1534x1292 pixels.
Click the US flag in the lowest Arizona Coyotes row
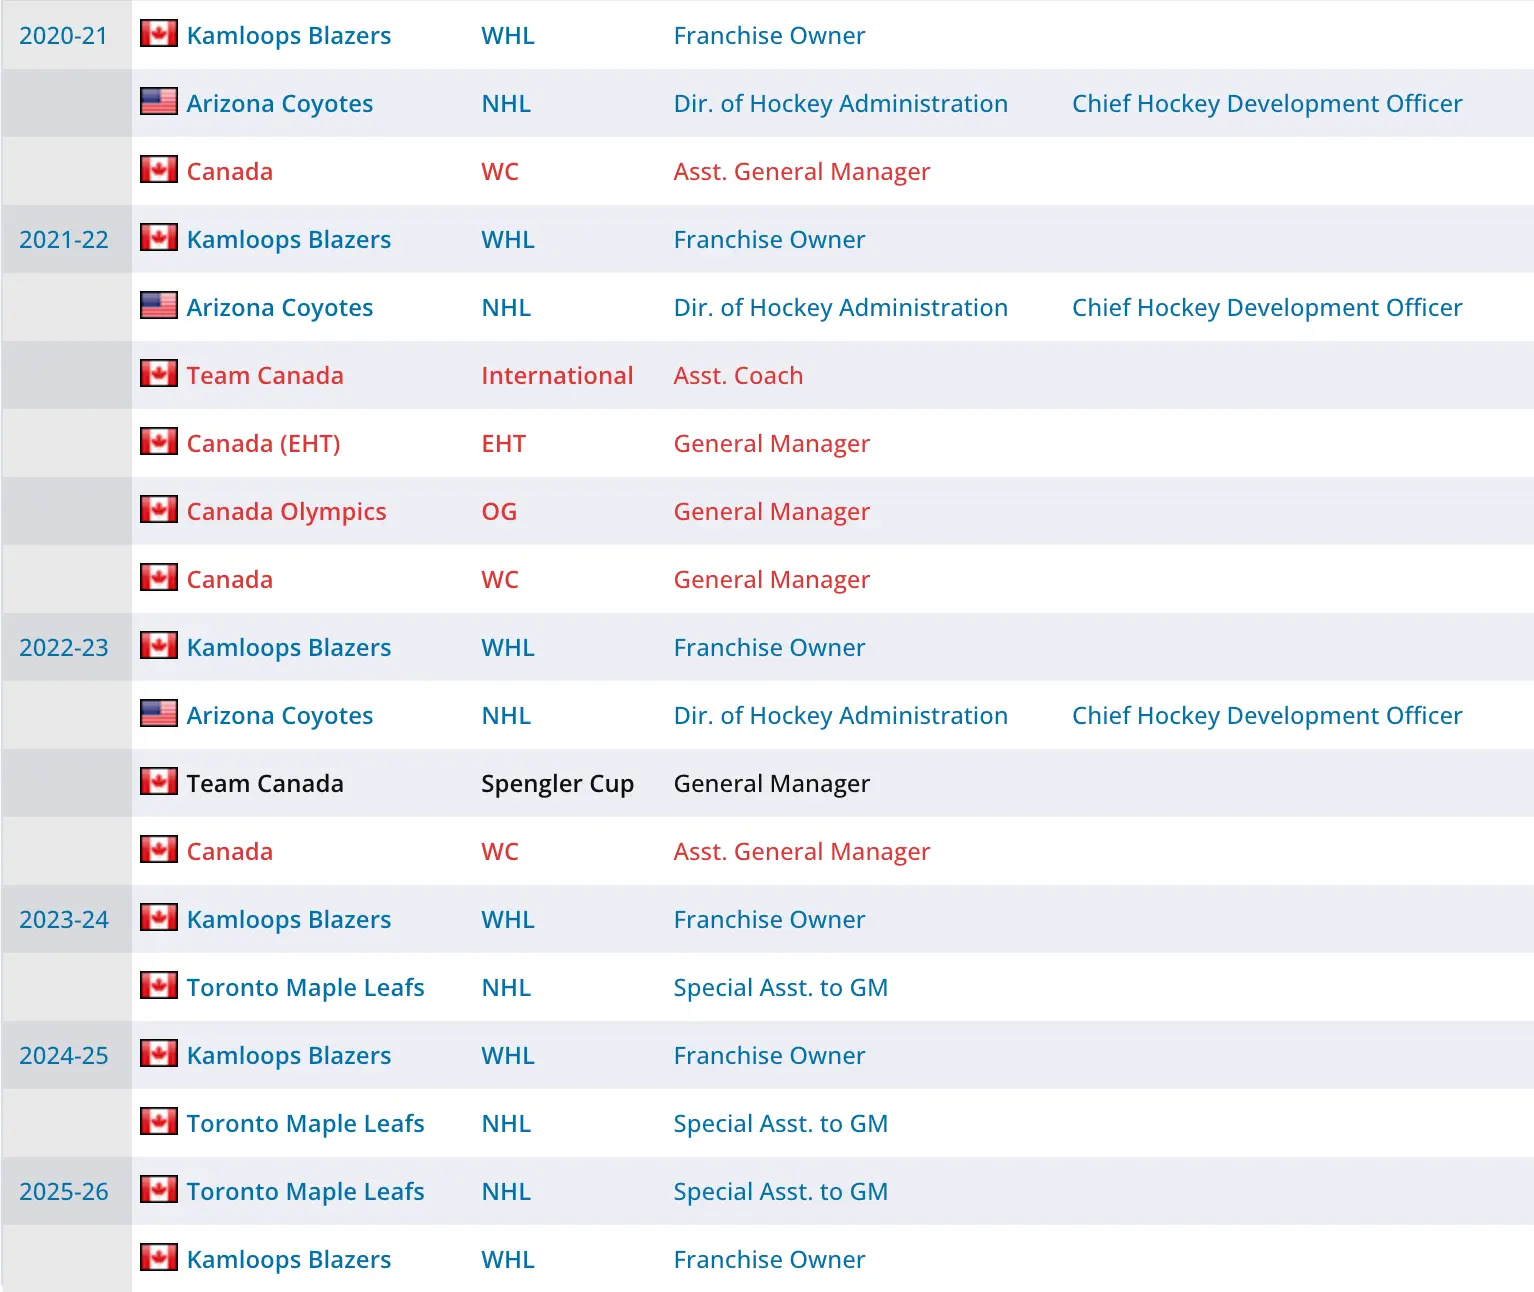pos(158,714)
